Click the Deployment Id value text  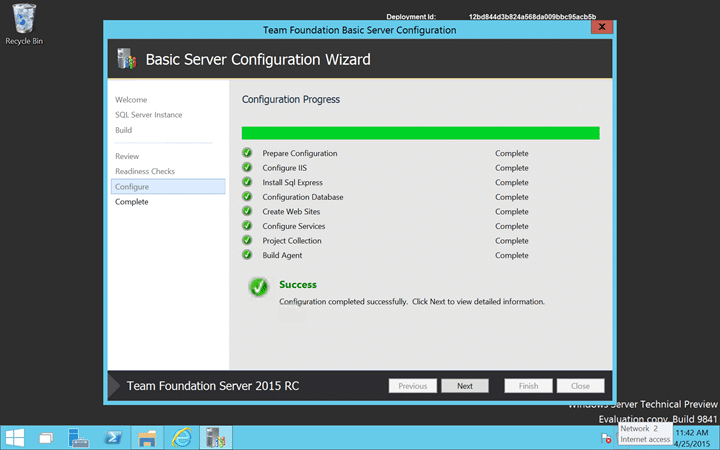pos(532,17)
